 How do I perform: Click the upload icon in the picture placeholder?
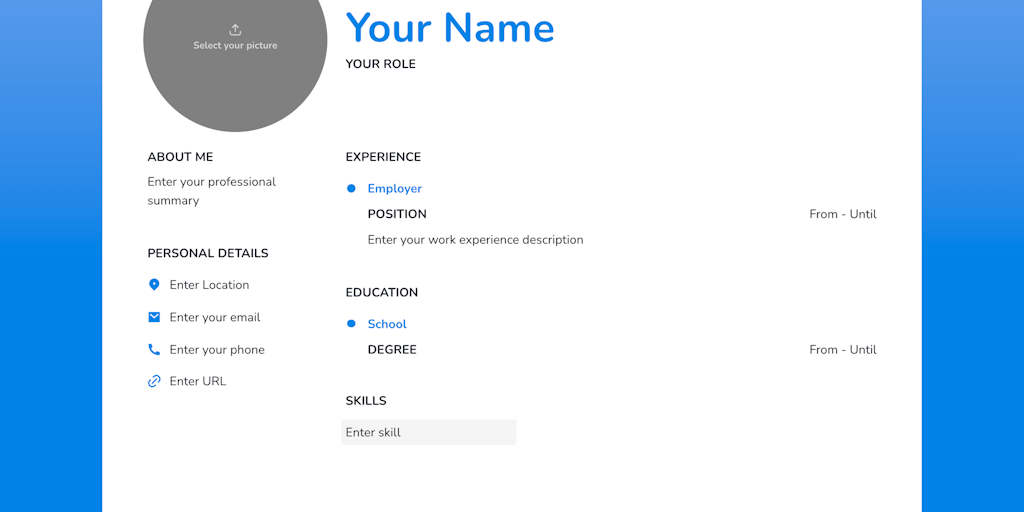point(235,30)
